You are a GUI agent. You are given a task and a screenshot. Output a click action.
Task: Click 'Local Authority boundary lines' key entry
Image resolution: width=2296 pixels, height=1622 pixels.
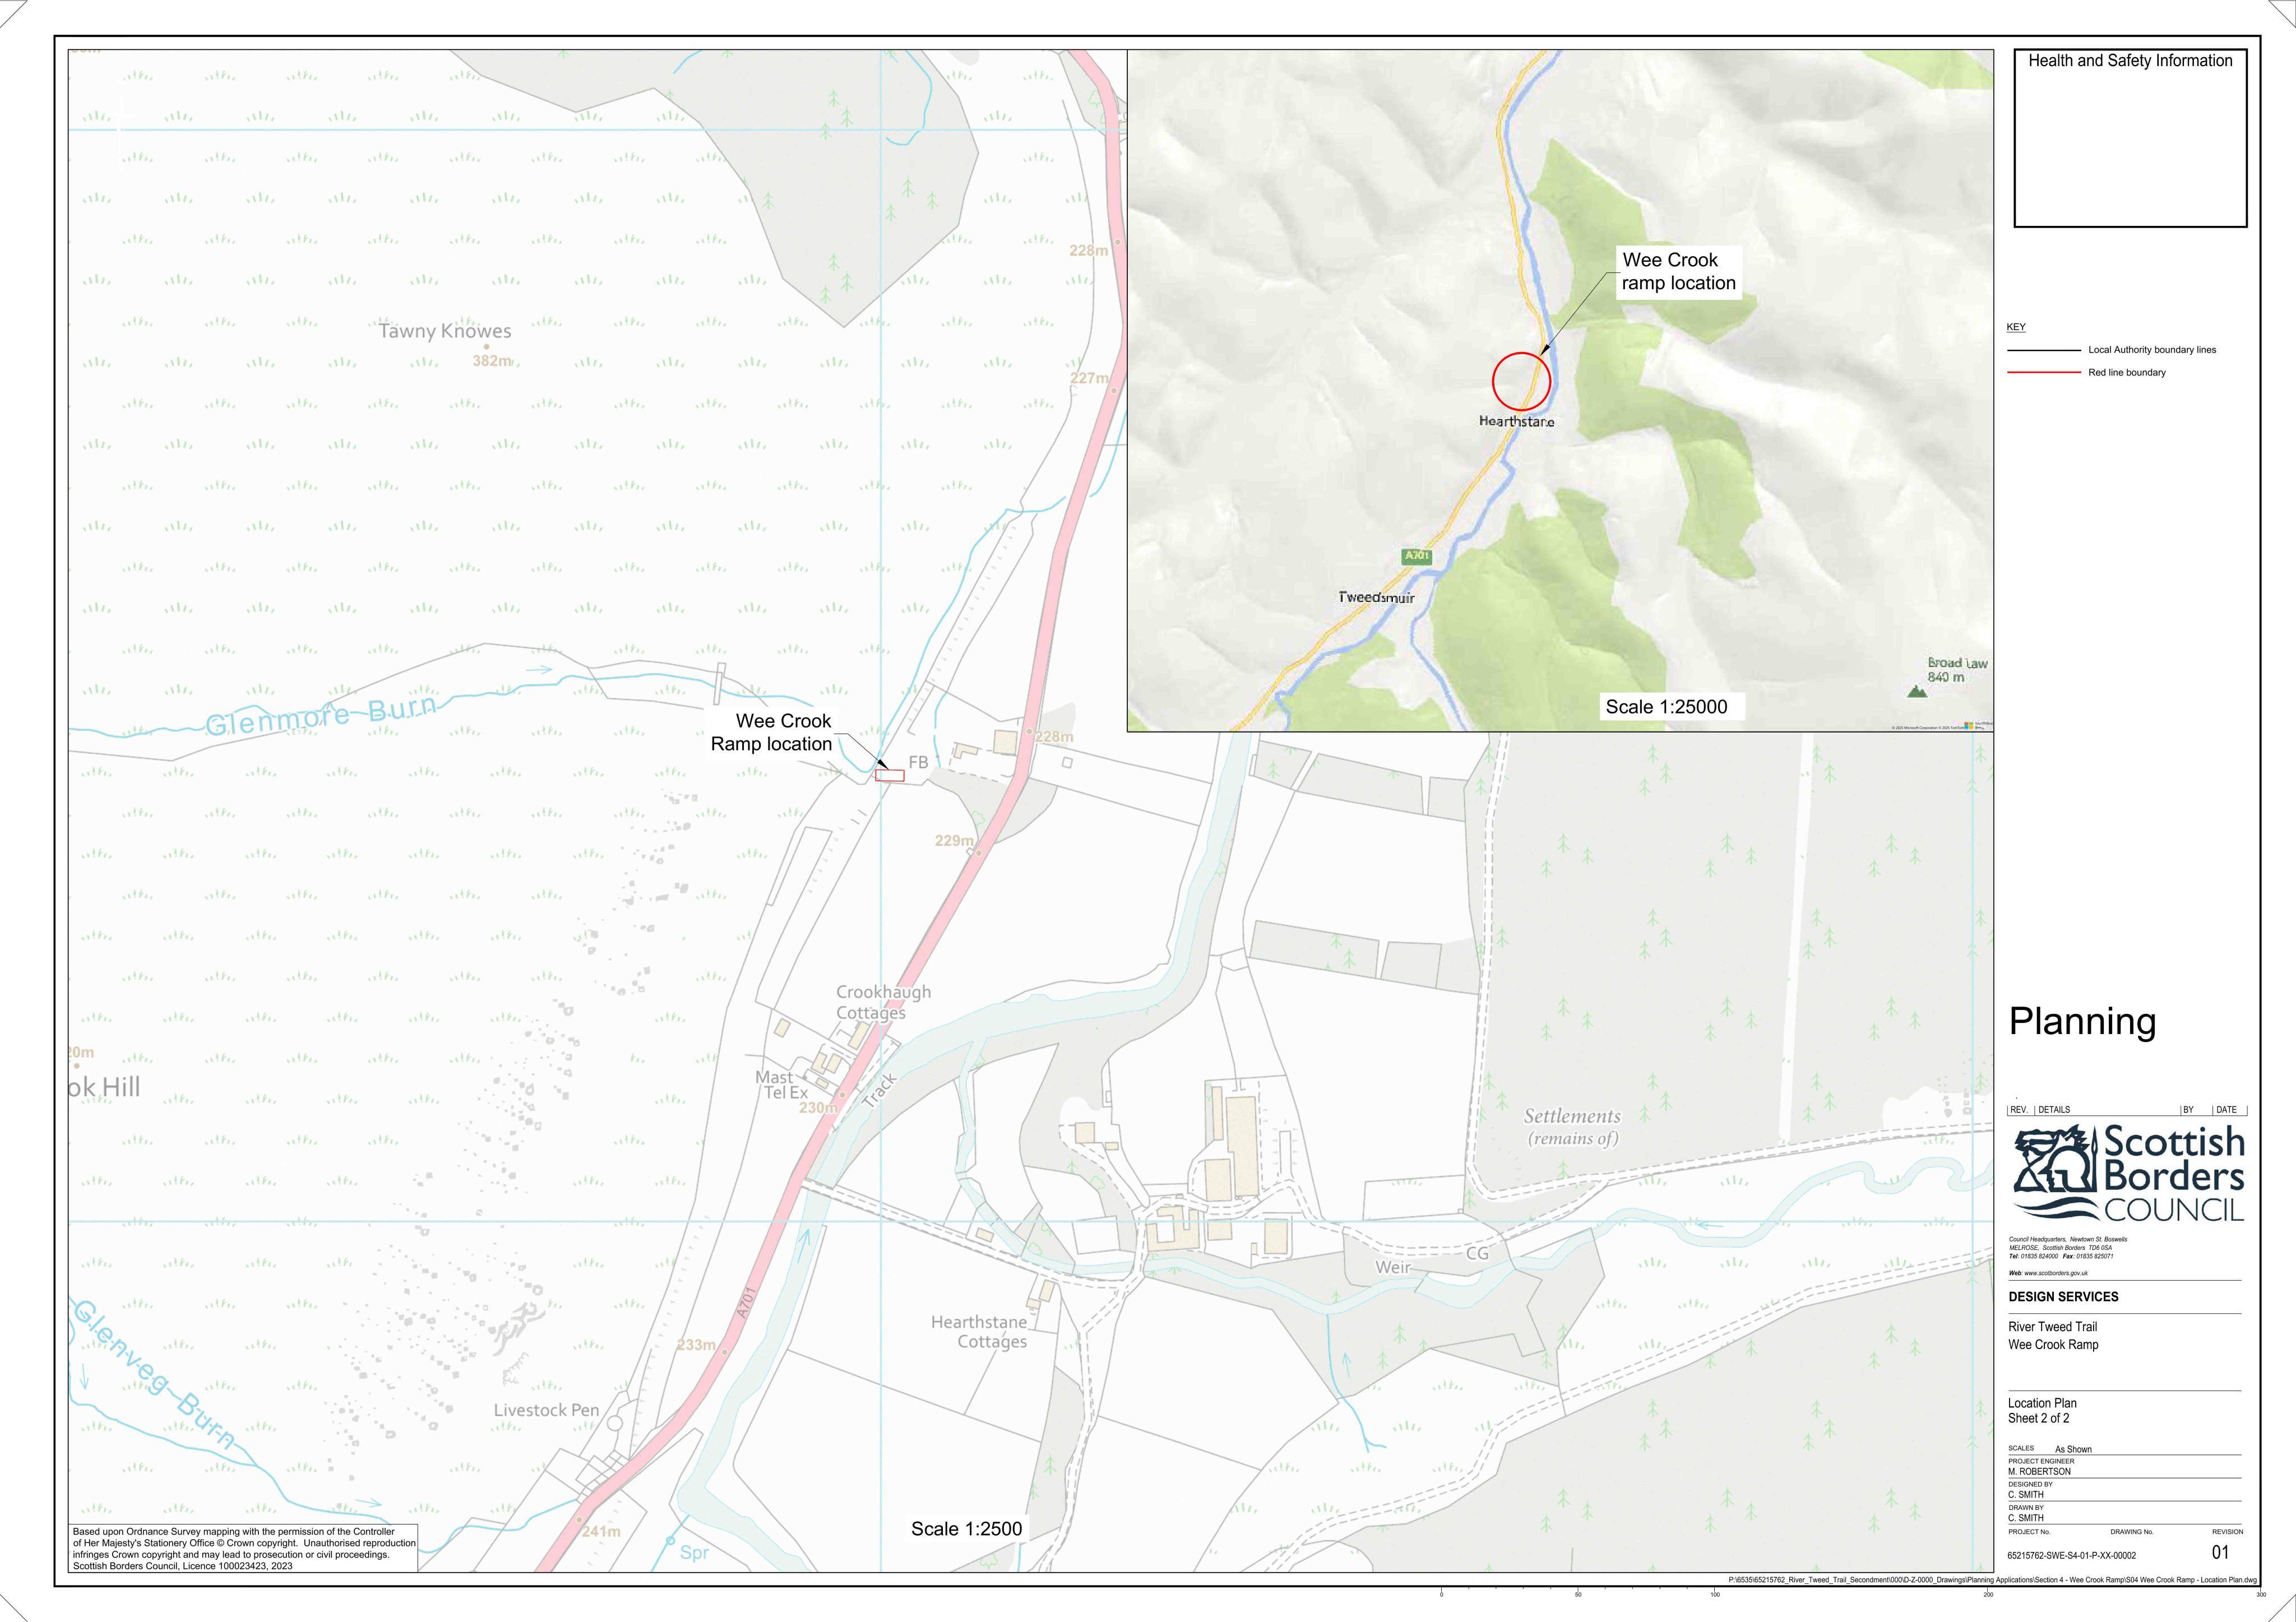2152,350
